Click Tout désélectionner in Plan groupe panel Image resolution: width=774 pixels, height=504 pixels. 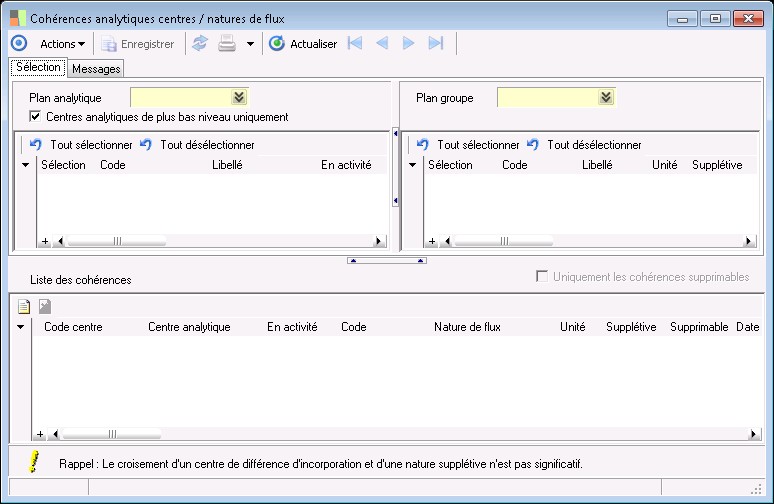point(584,145)
